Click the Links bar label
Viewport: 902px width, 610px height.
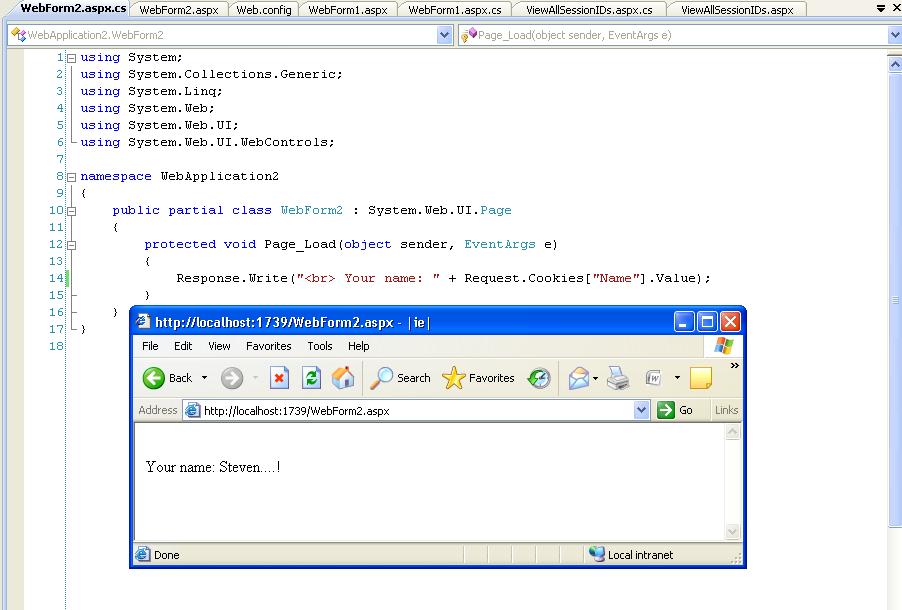pyautogui.click(x=726, y=410)
